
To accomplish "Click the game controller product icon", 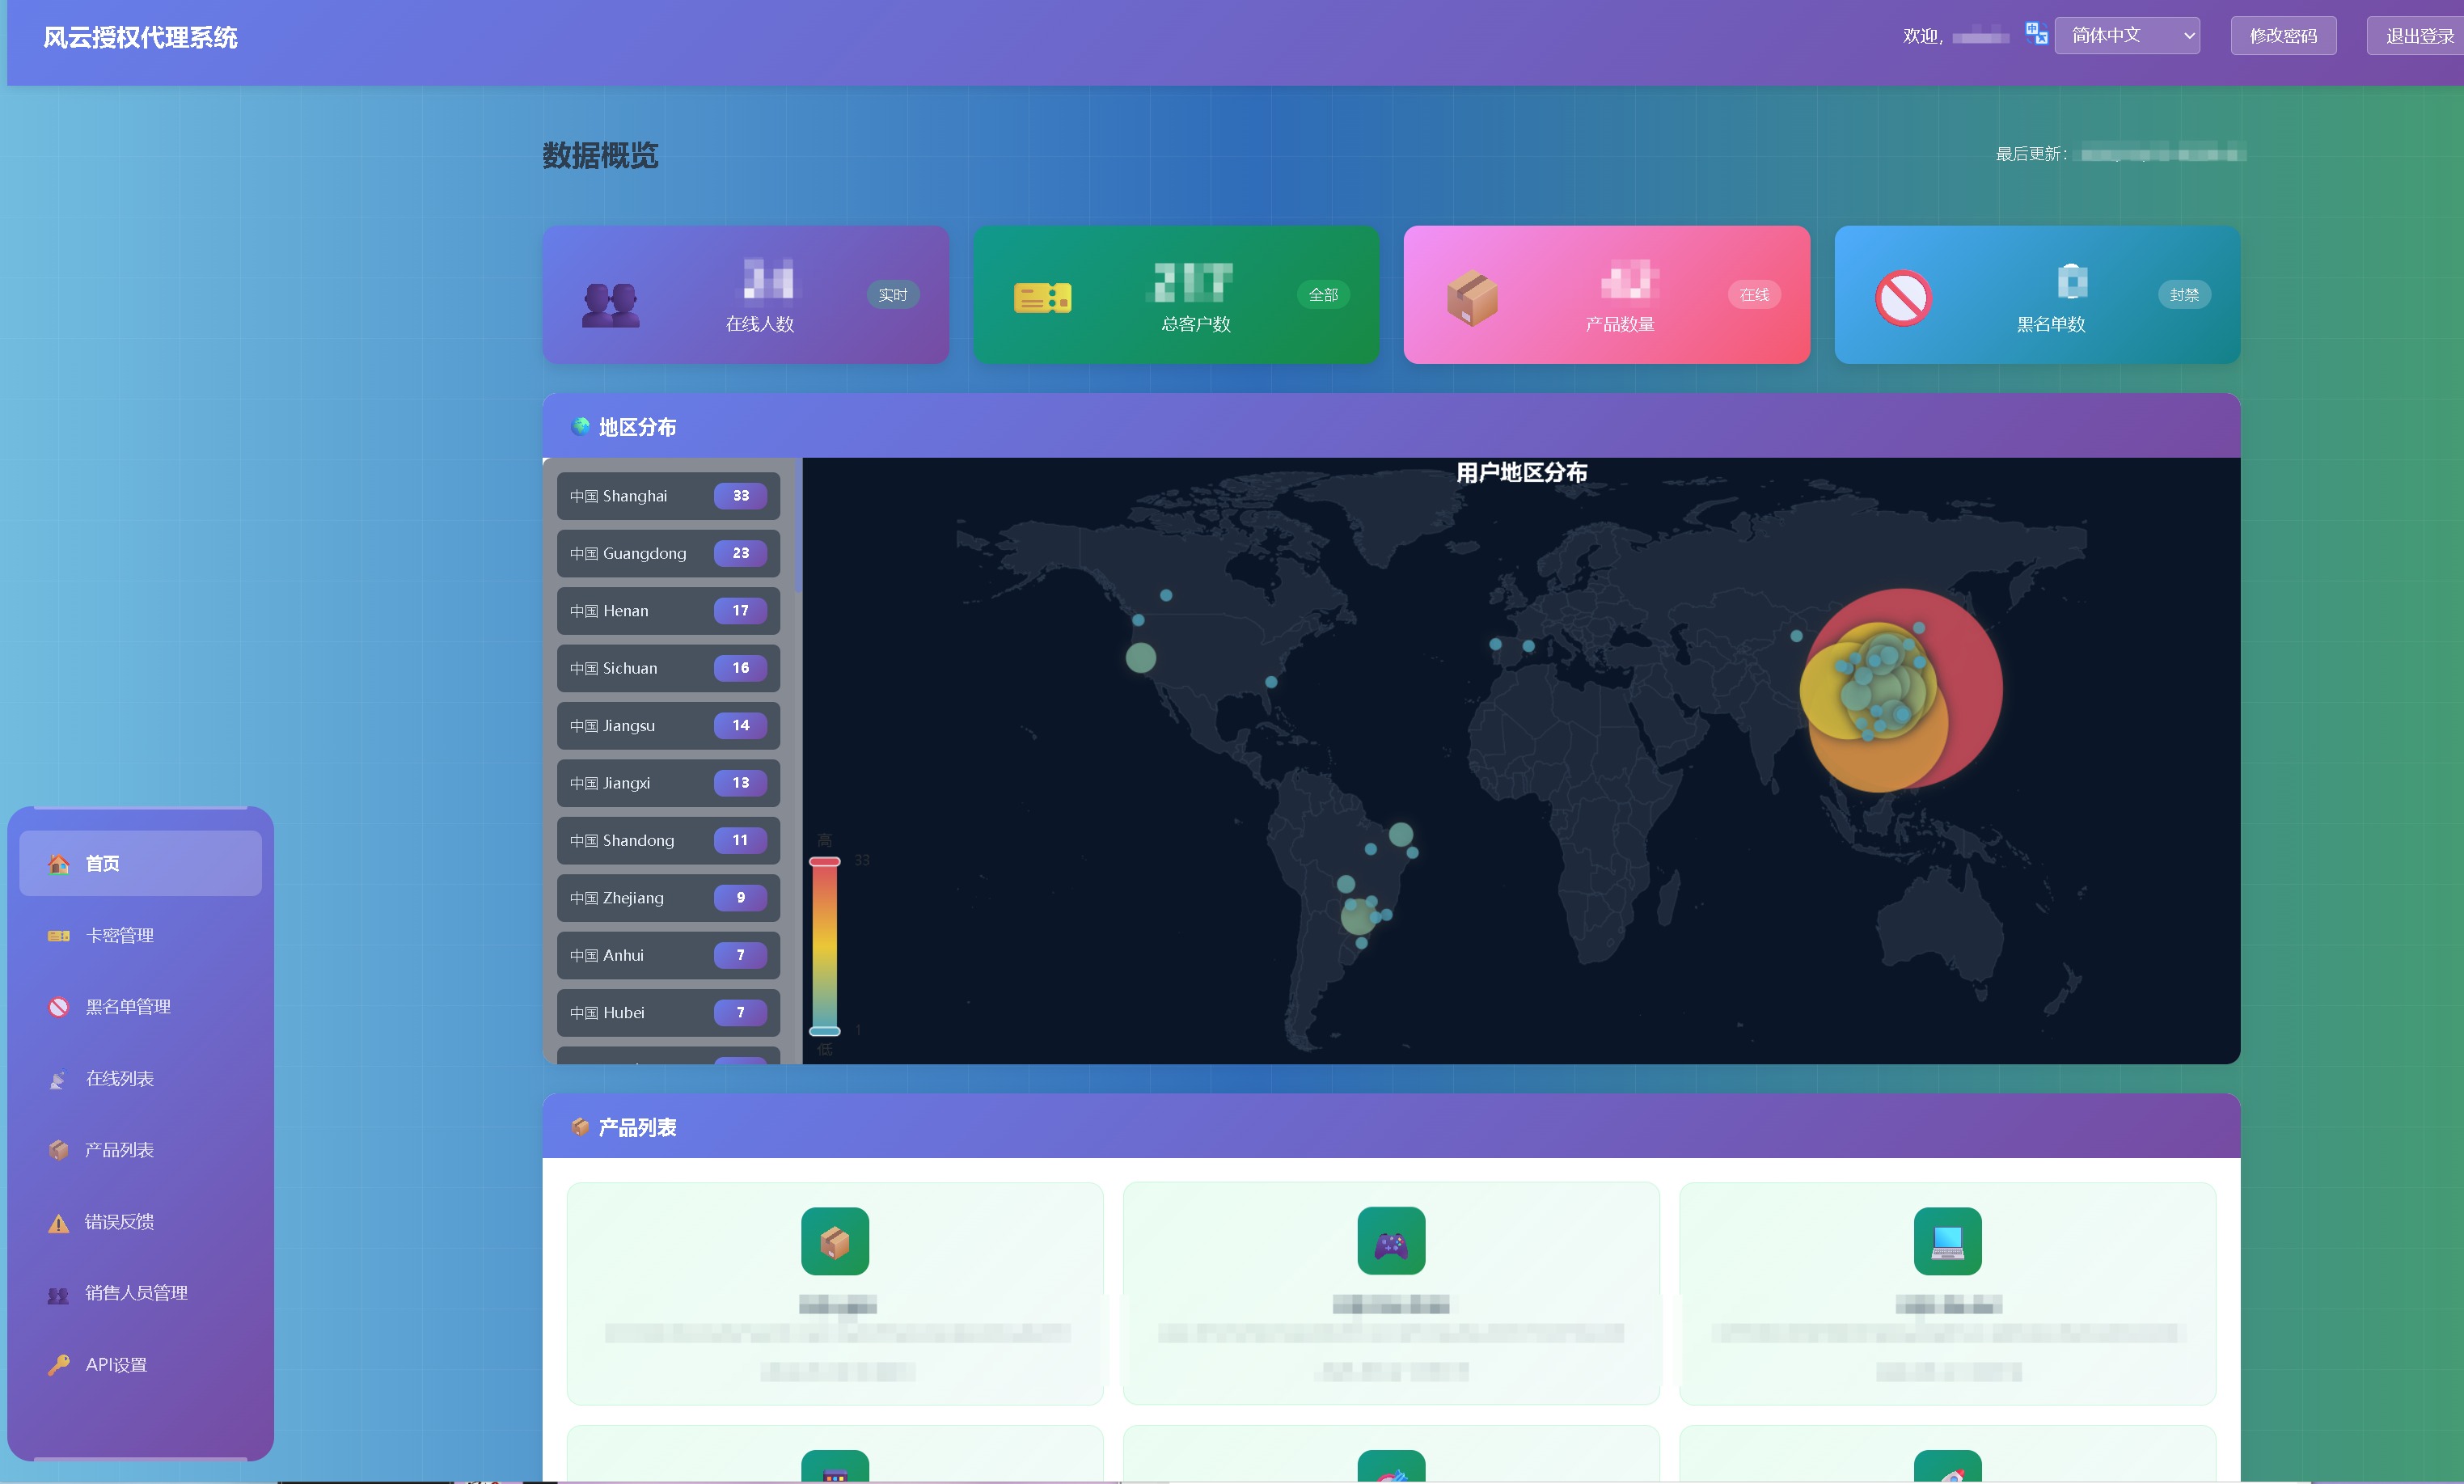I will (1391, 1241).
